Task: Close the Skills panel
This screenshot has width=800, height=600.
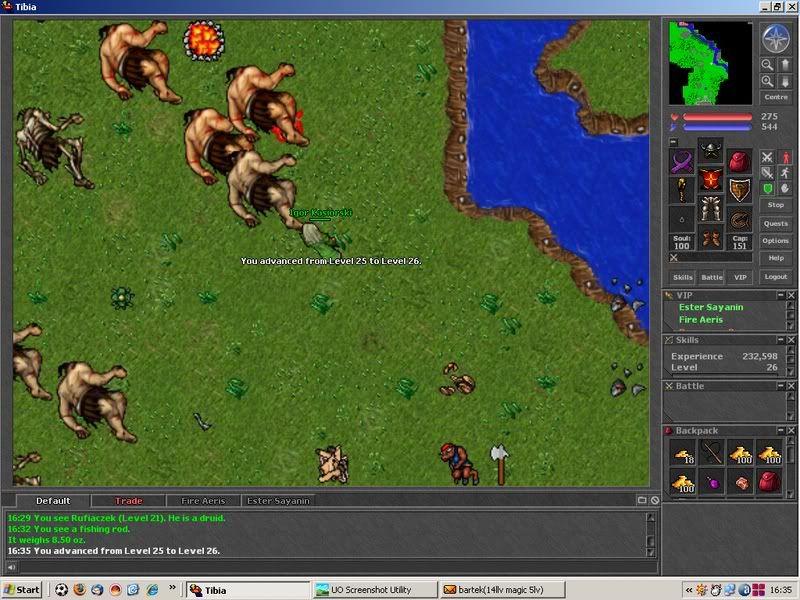Action: [x=791, y=340]
